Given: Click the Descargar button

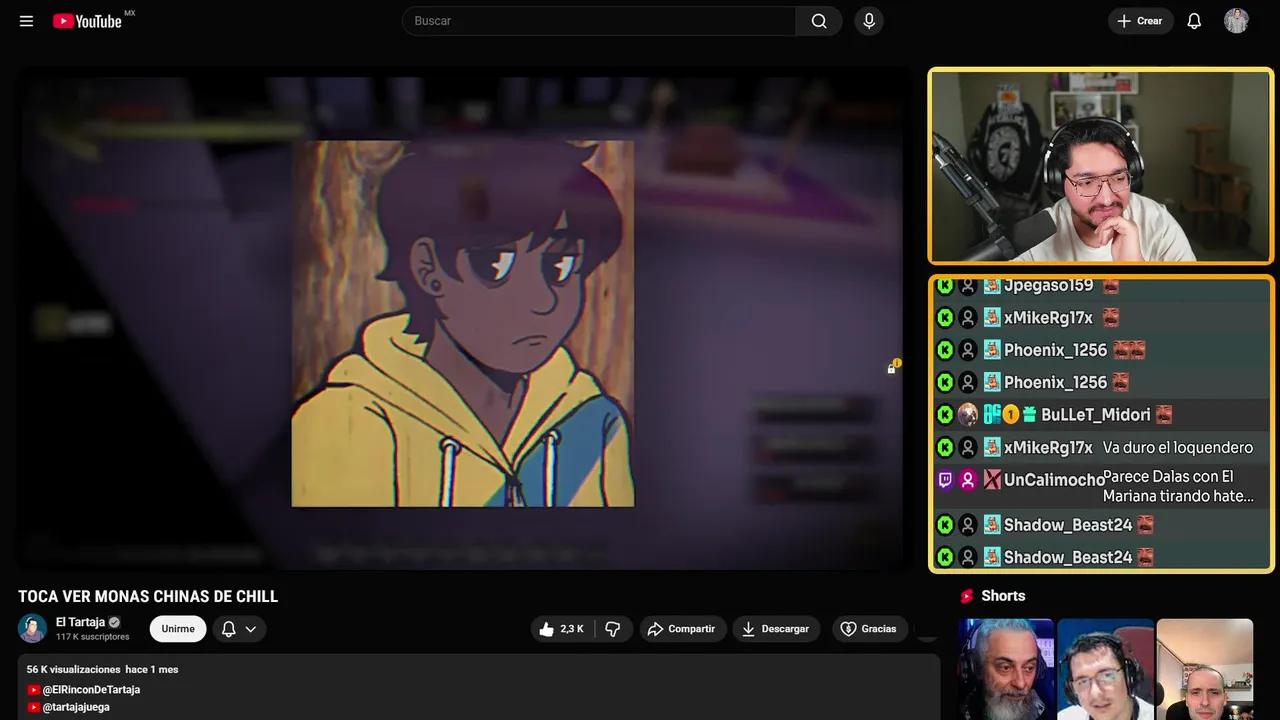Looking at the screenshot, I should 775,629.
